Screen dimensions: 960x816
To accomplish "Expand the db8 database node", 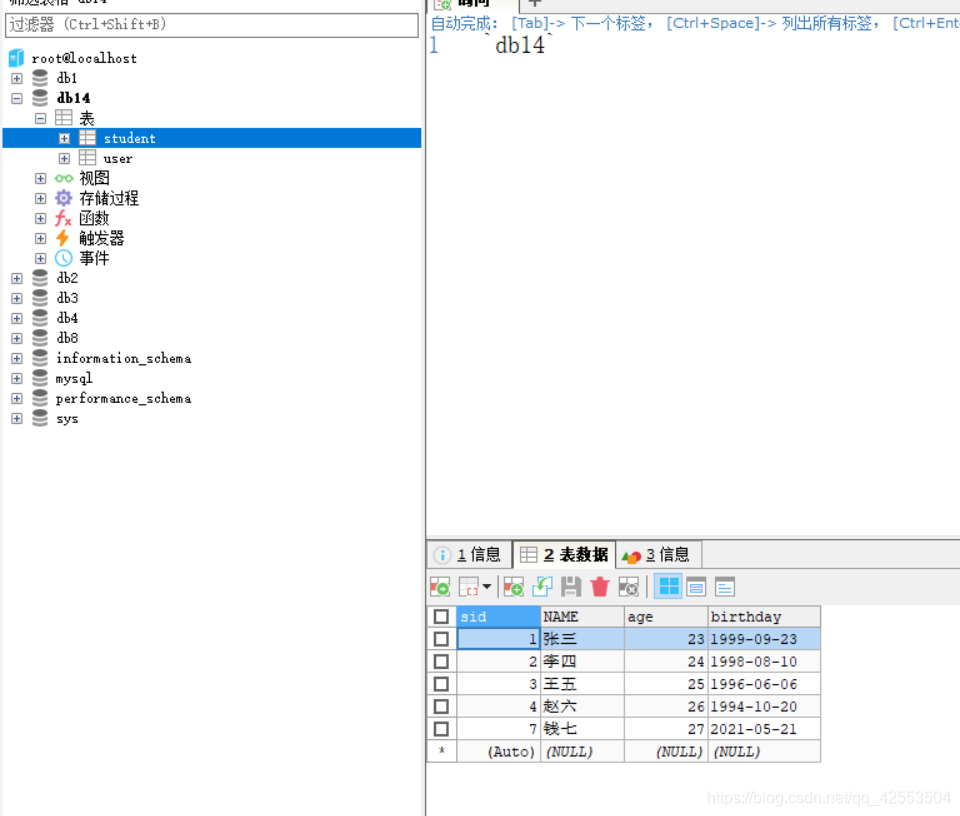I will (17, 339).
